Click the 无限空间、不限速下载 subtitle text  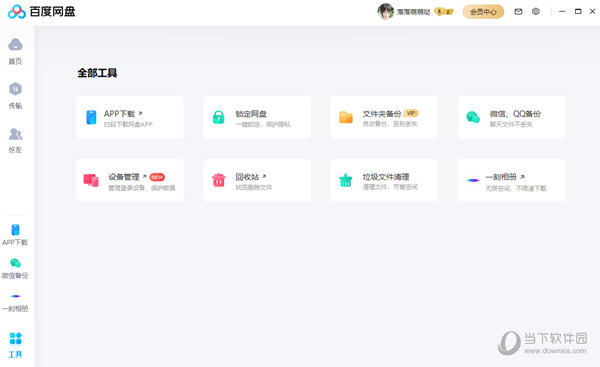[x=516, y=188]
